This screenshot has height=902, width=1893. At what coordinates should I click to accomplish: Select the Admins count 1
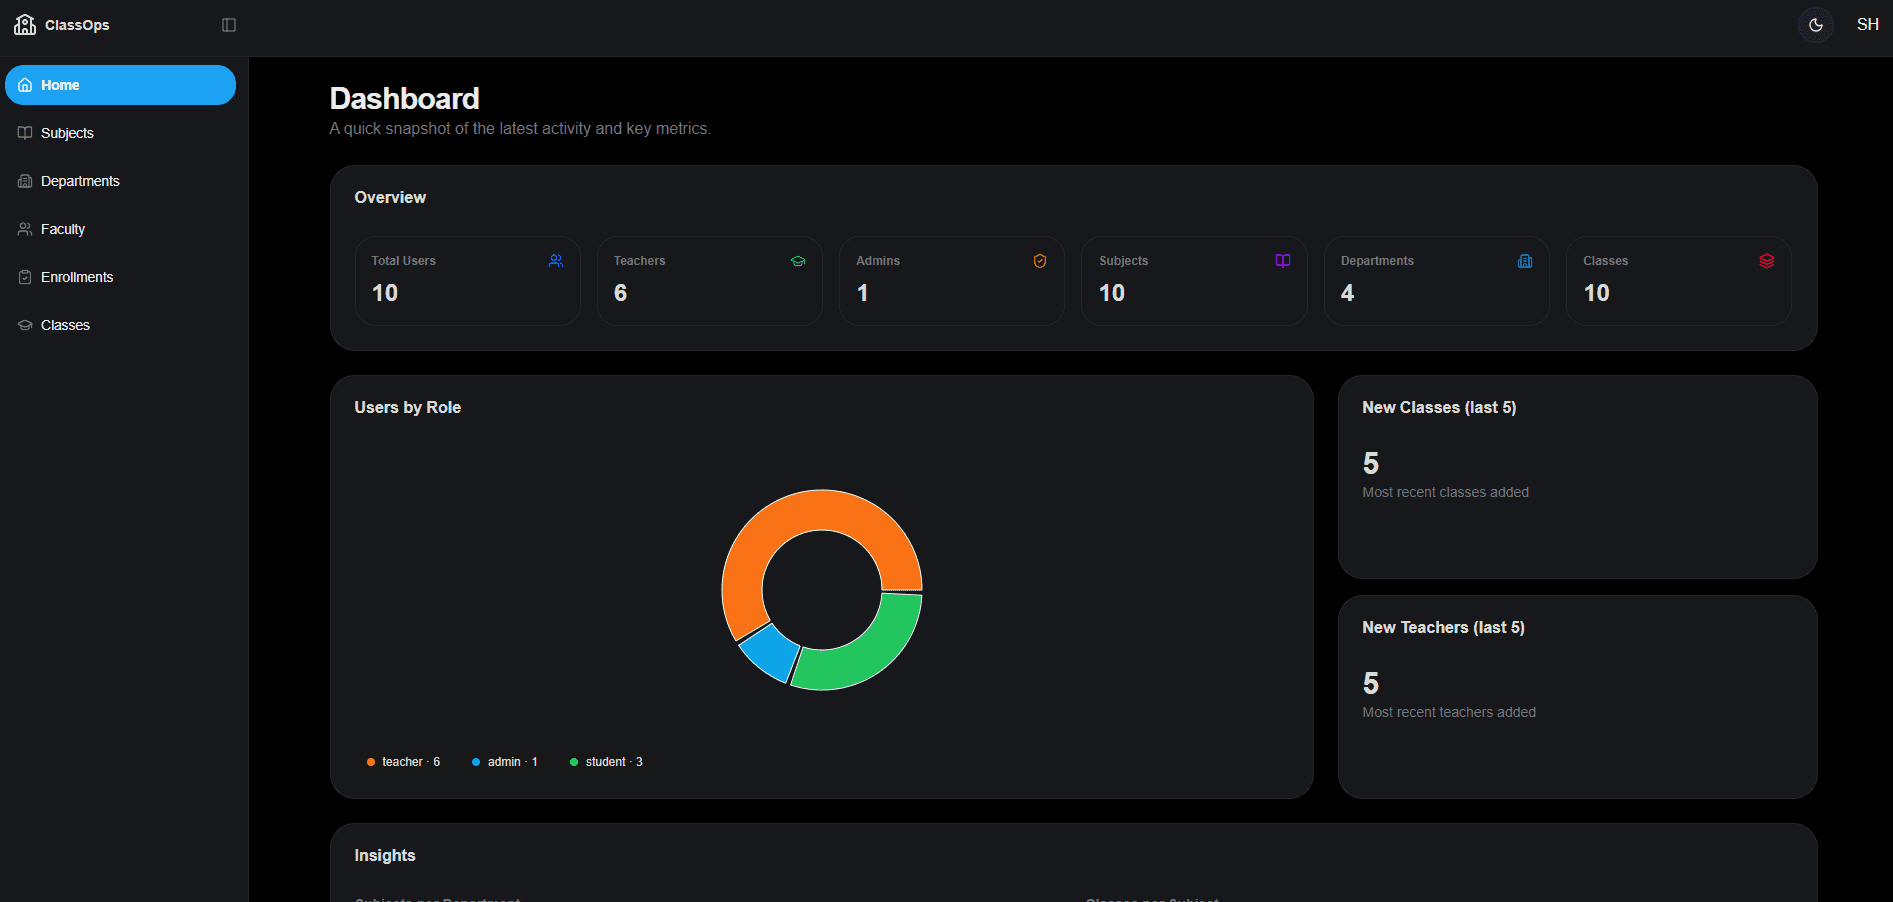click(x=863, y=293)
